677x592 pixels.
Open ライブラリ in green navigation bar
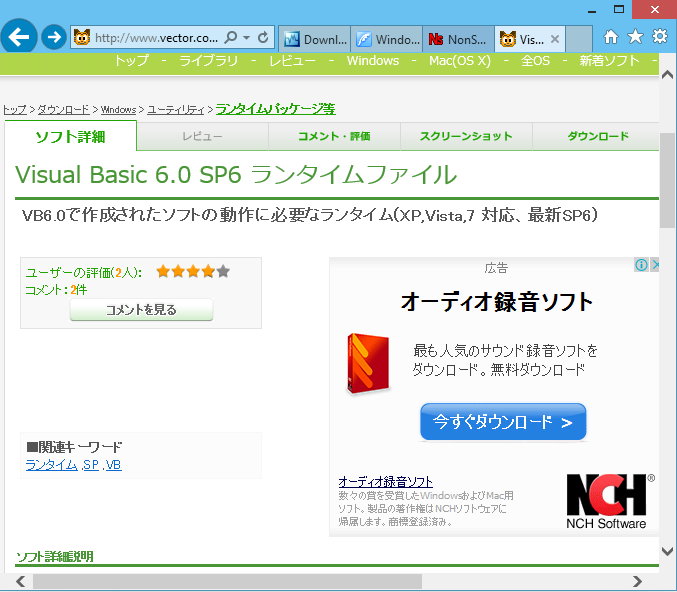tap(209, 61)
